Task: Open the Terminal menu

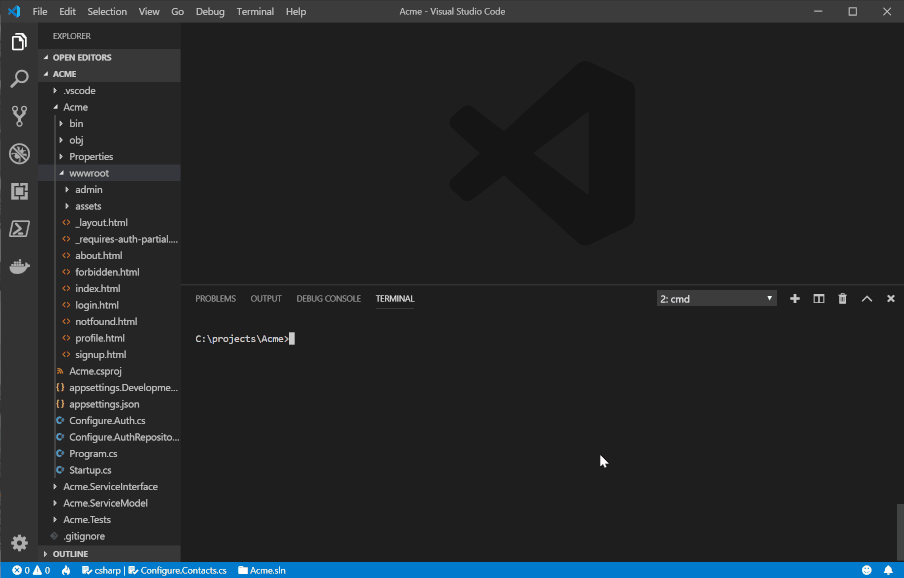Action: tap(255, 12)
